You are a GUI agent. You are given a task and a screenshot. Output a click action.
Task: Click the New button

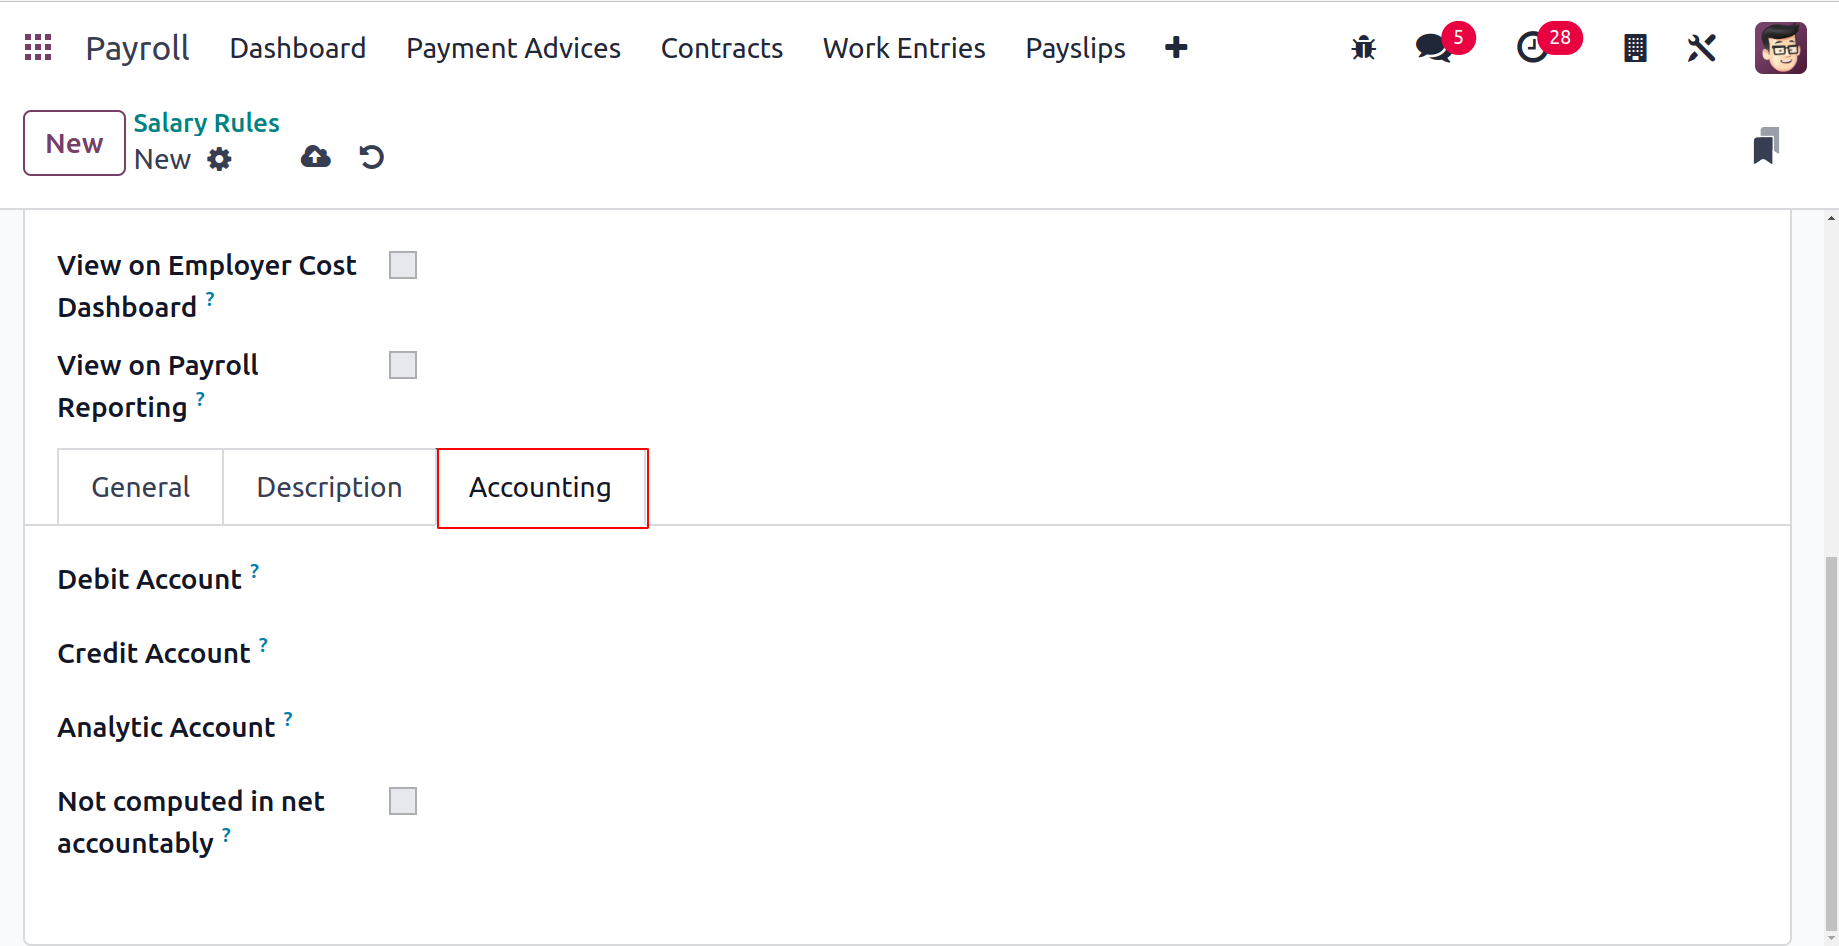74,143
